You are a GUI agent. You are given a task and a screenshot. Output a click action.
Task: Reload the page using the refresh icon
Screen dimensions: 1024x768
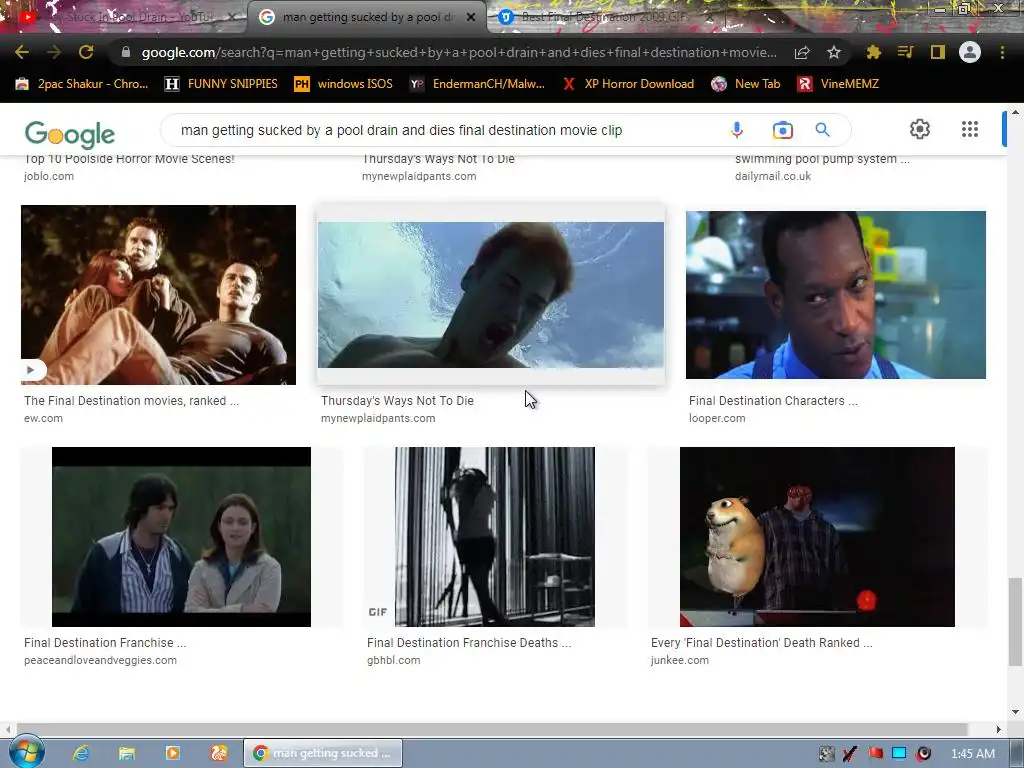(86, 52)
